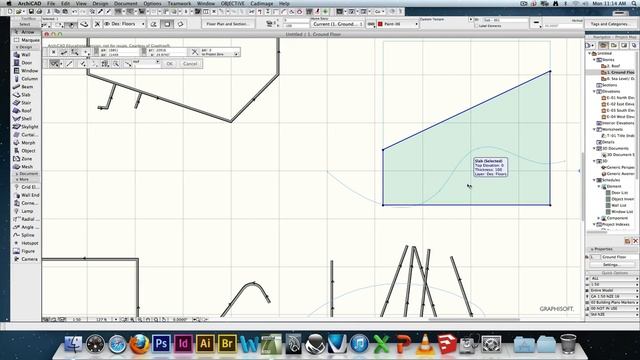
Task: Choose the Morph tool
Action: [26, 143]
